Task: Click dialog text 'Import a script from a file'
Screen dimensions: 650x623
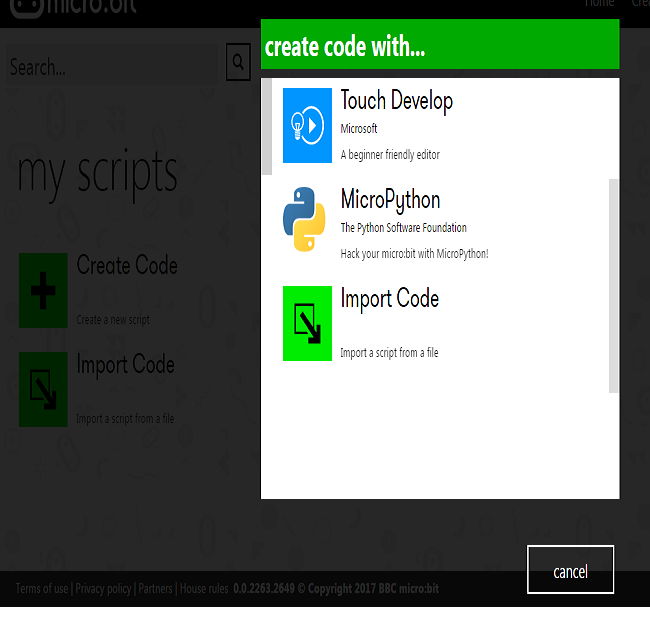Action: (389, 353)
